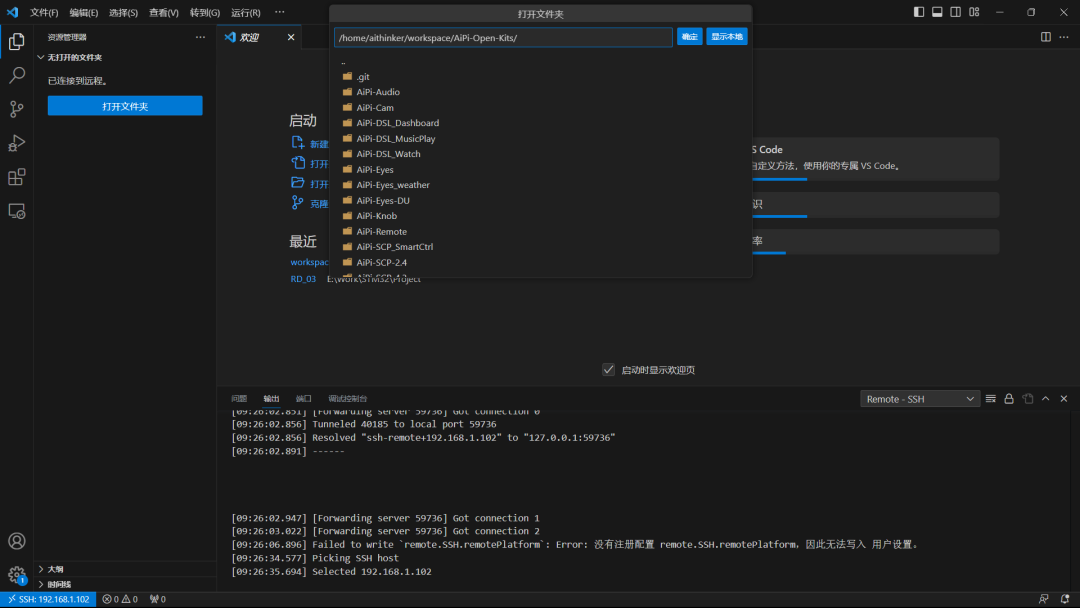Click the folder path input field
1080x608 pixels.
click(503, 37)
